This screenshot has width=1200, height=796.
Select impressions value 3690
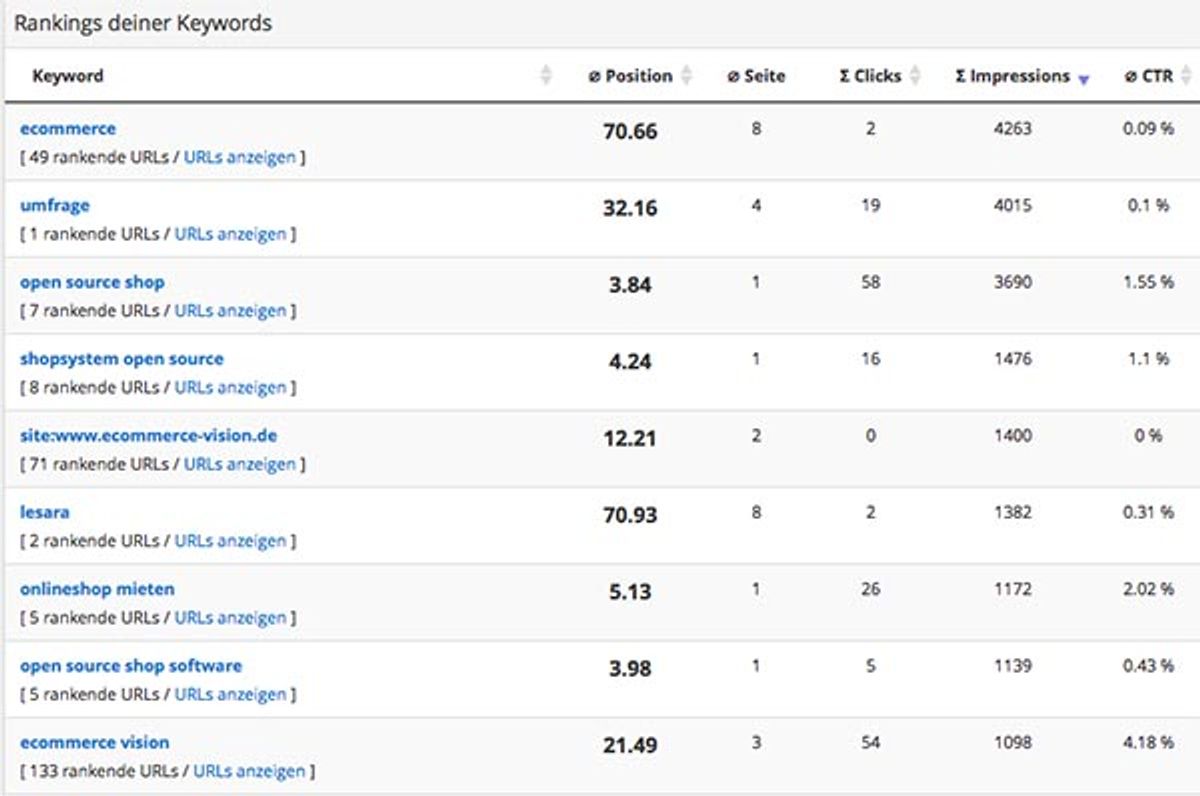coord(1013,283)
